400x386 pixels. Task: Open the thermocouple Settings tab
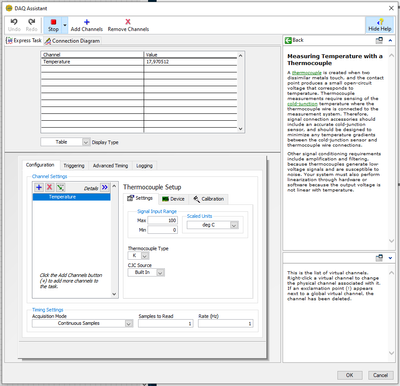pyautogui.click(x=140, y=198)
